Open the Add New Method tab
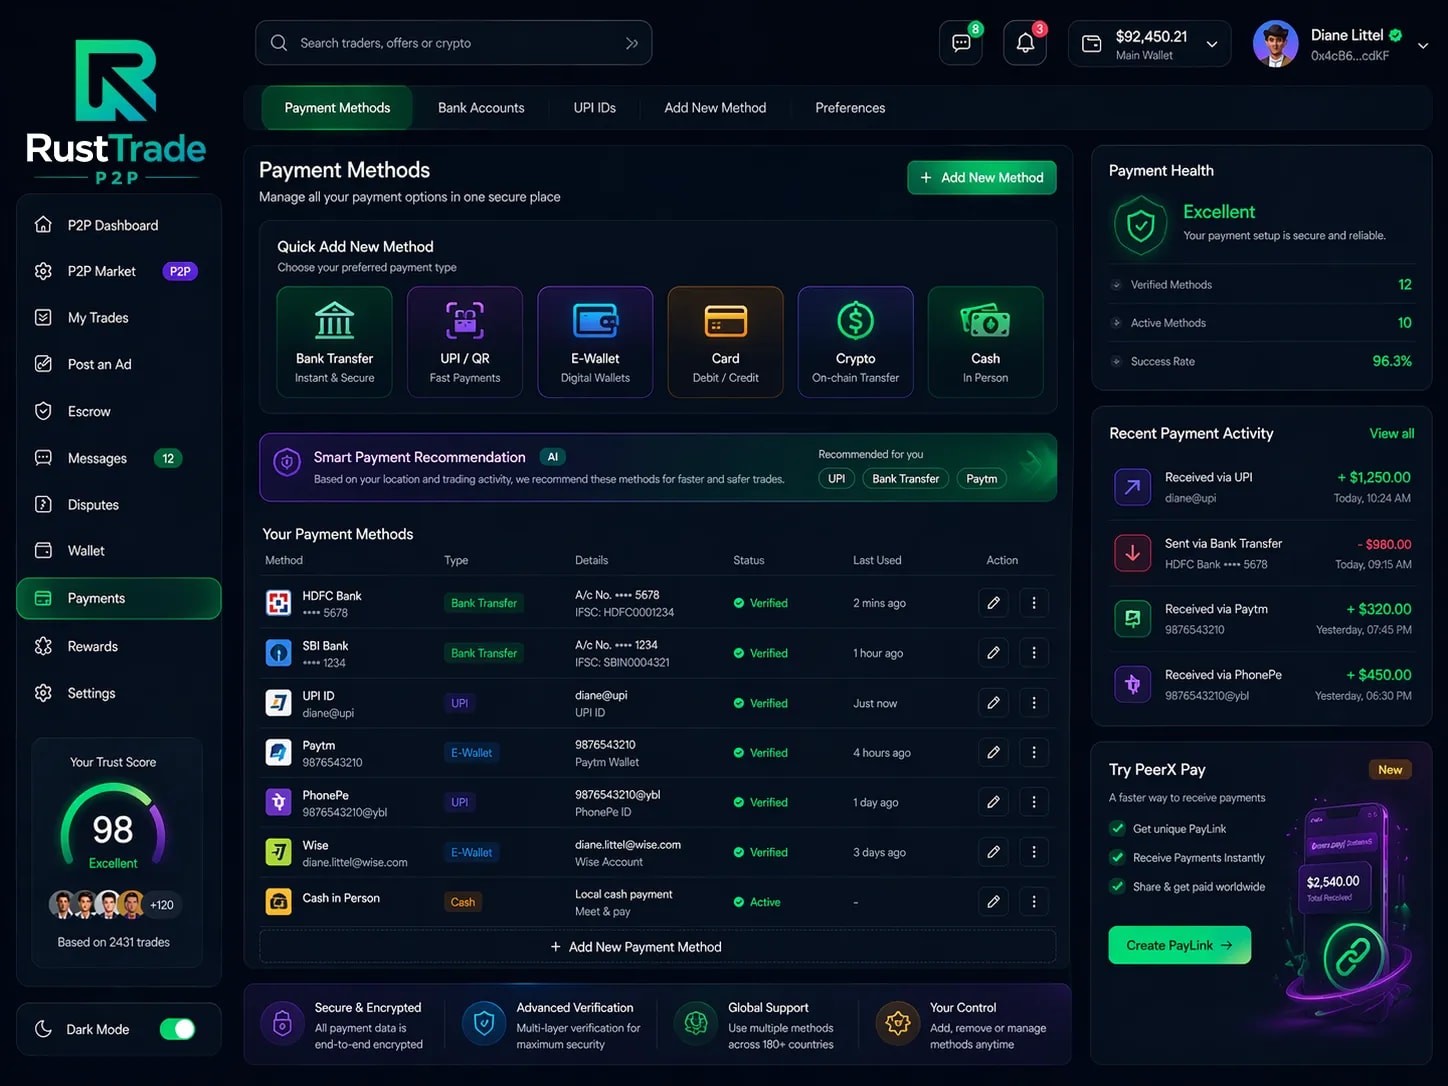The height and width of the screenshot is (1086, 1448). pyautogui.click(x=715, y=108)
